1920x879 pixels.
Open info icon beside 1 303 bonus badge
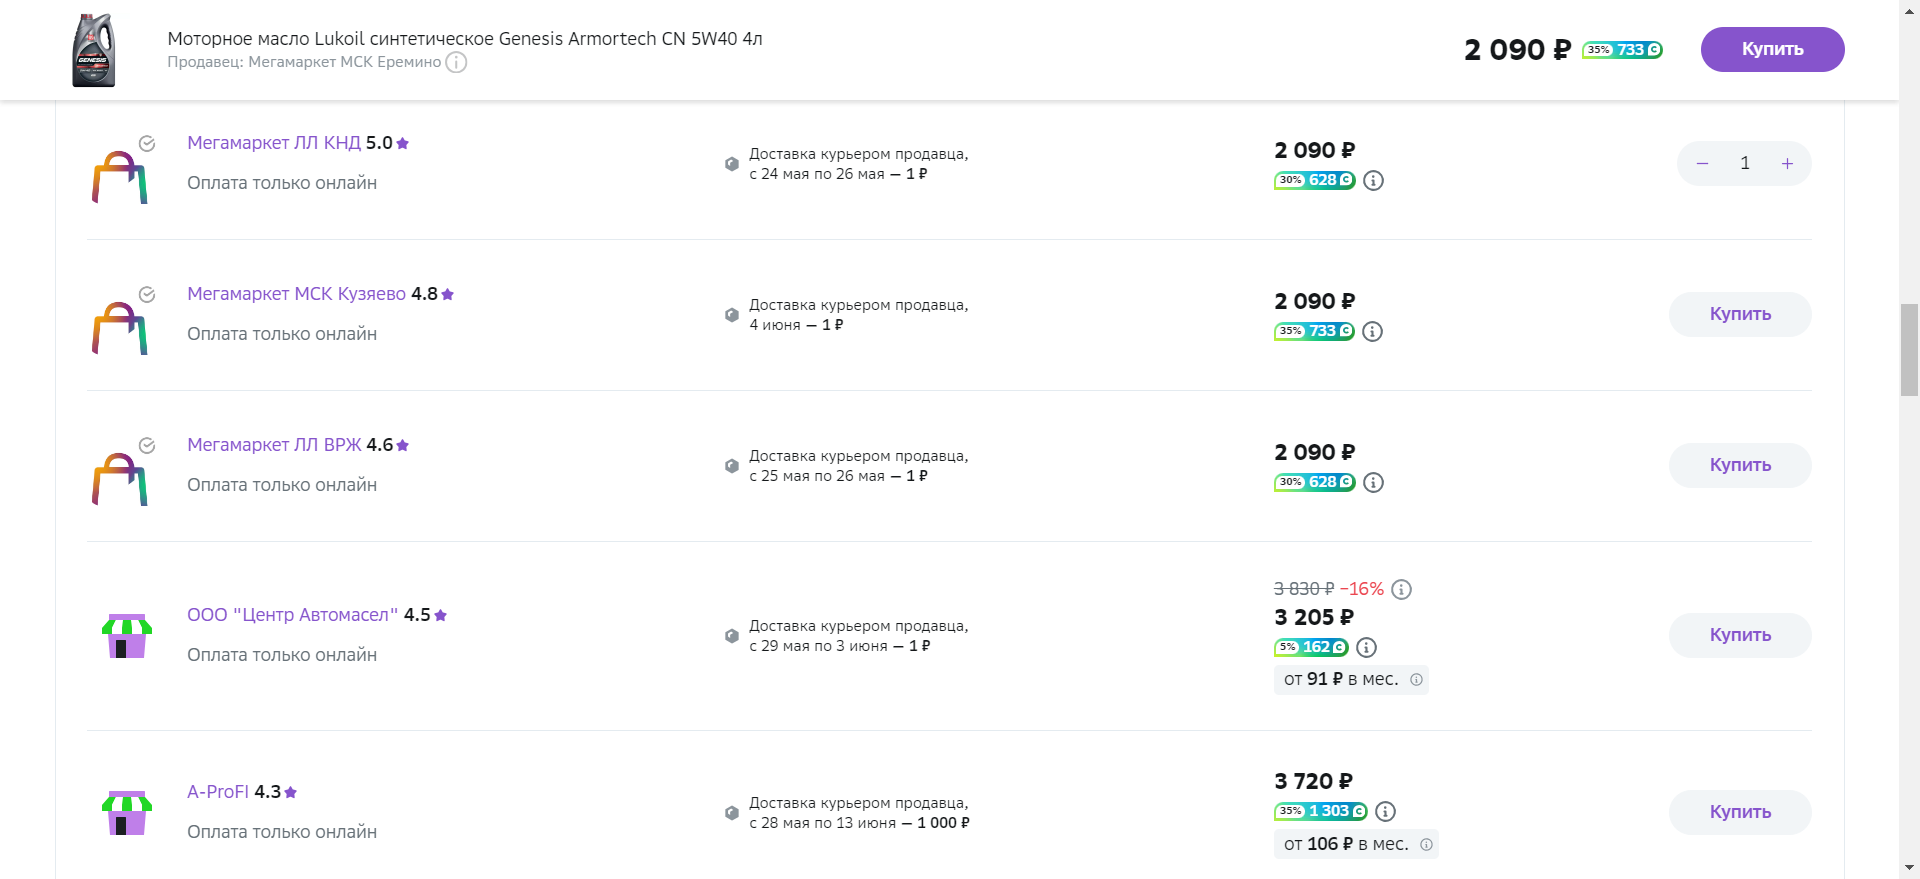(x=1385, y=812)
